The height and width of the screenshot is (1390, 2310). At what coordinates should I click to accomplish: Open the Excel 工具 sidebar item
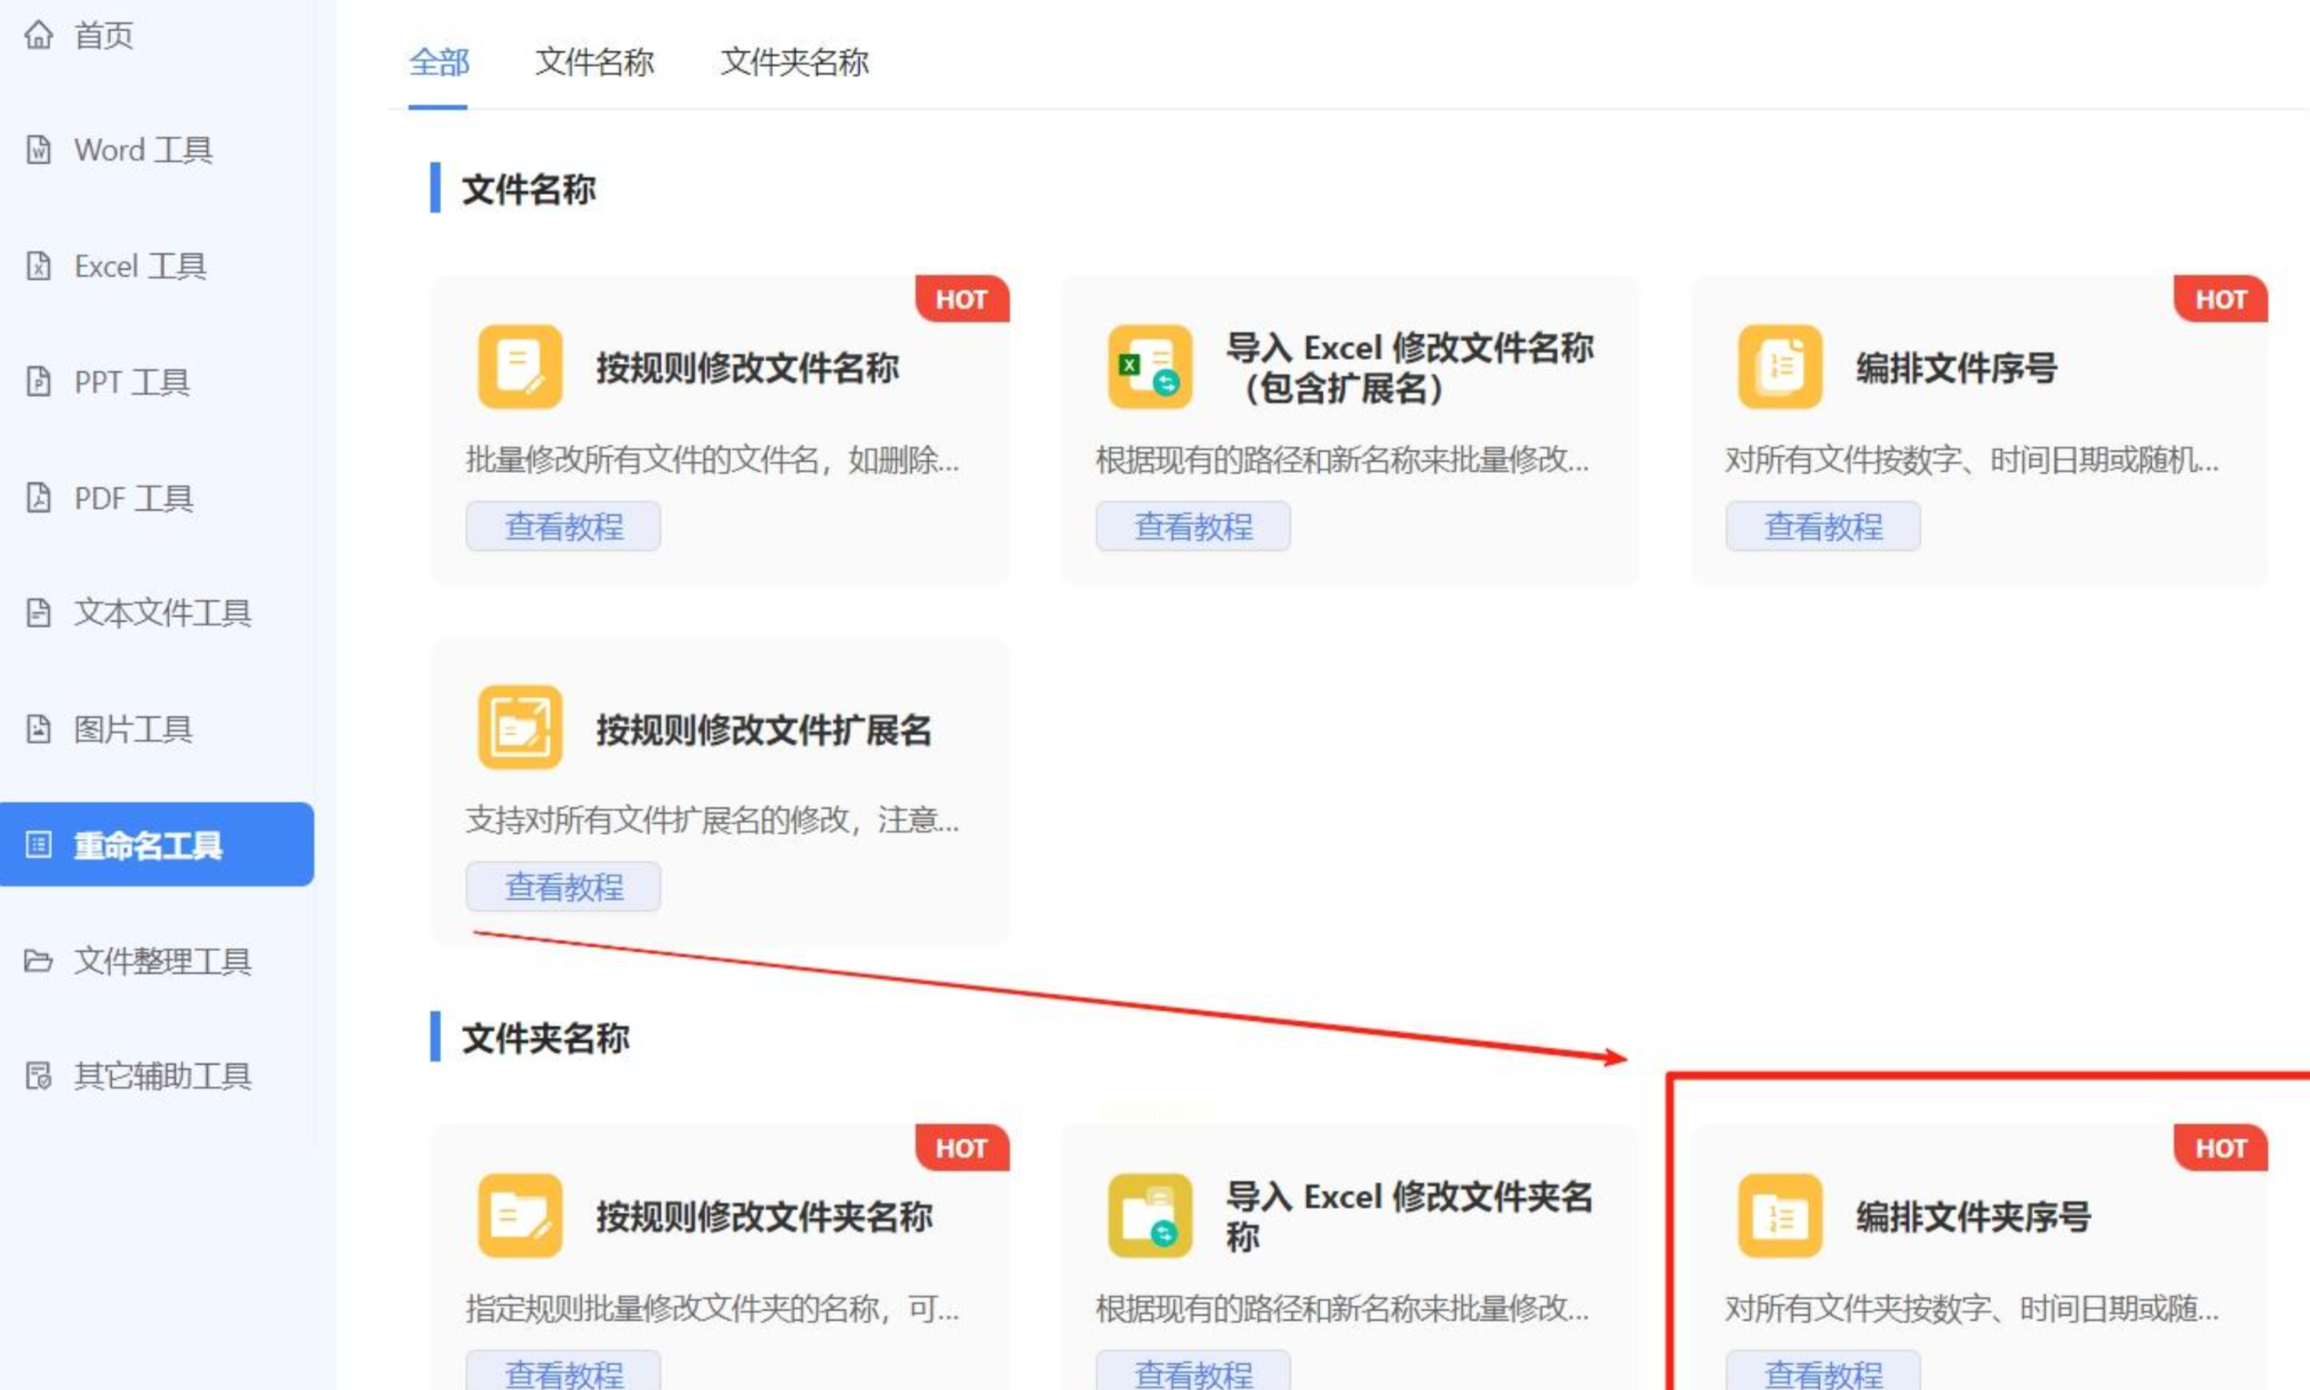(x=139, y=266)
